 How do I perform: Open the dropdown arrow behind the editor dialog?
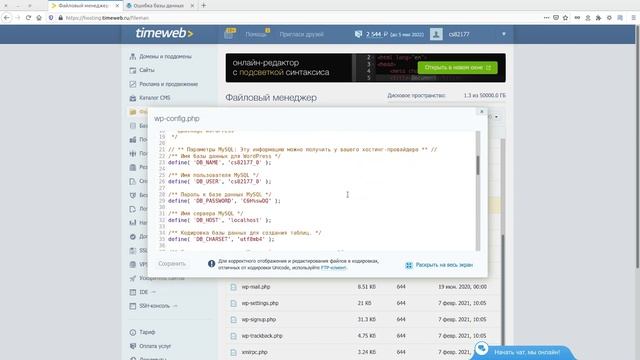click(496, 117)
